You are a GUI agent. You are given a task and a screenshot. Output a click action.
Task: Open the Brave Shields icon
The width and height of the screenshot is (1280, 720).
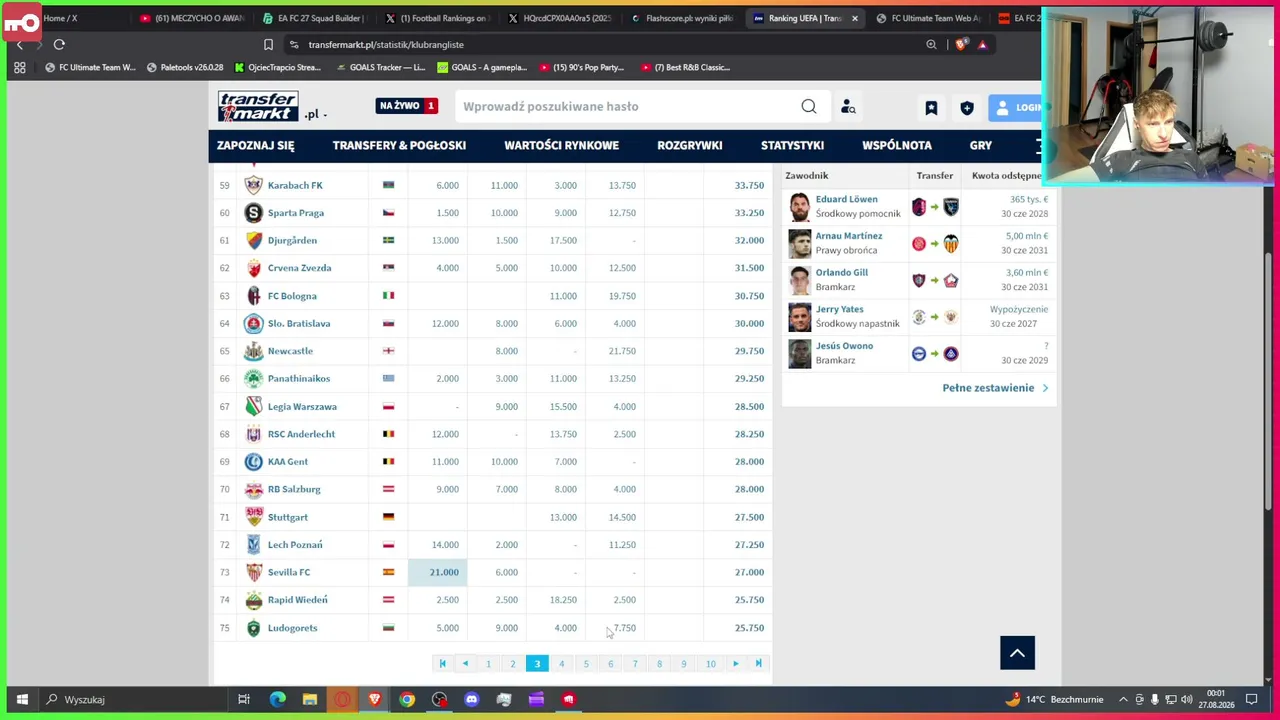962,44
